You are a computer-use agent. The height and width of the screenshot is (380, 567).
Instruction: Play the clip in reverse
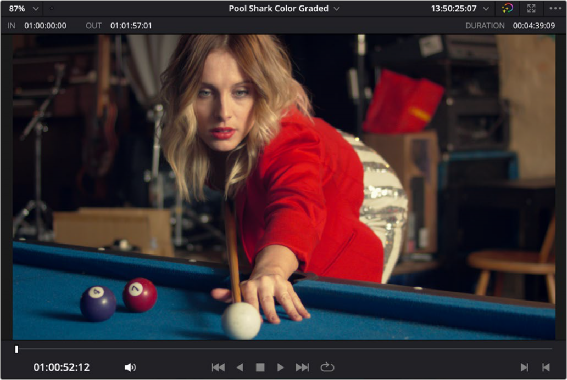point(240,367)
